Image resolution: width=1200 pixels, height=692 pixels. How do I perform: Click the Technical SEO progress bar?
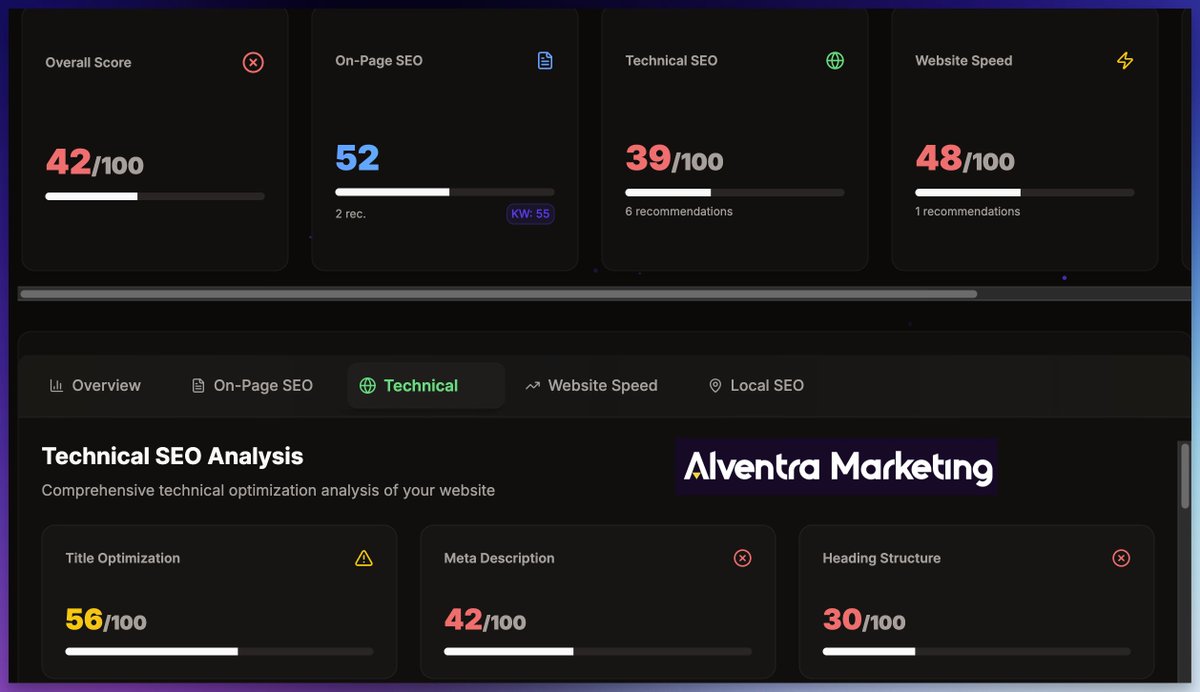click(x=735, y=192)
